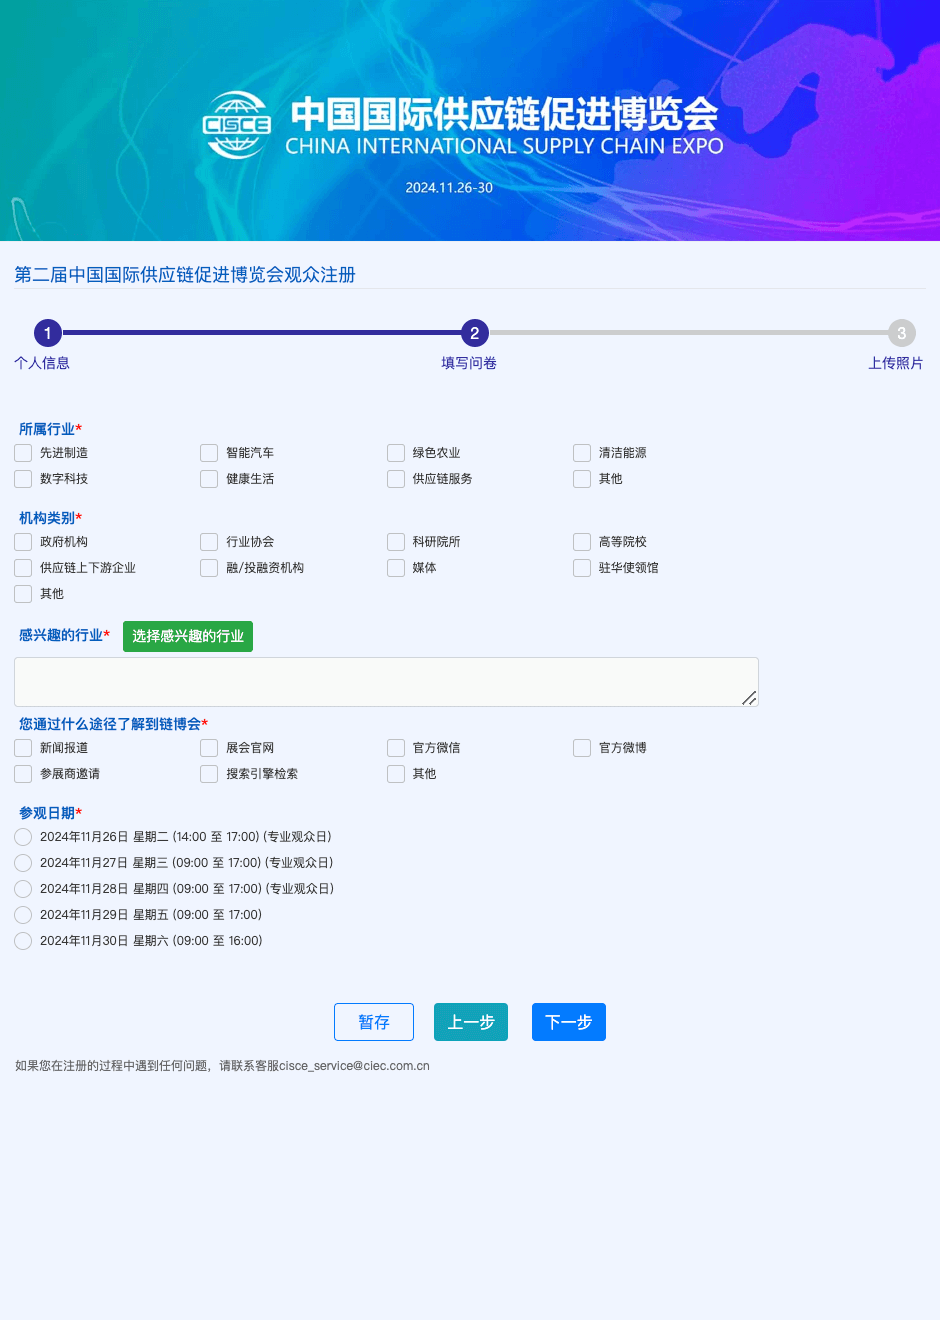The width and height of the screenshot is (940, 1320).
Task: Click the 所属行业 field label
Action: (x=47, y=429)
